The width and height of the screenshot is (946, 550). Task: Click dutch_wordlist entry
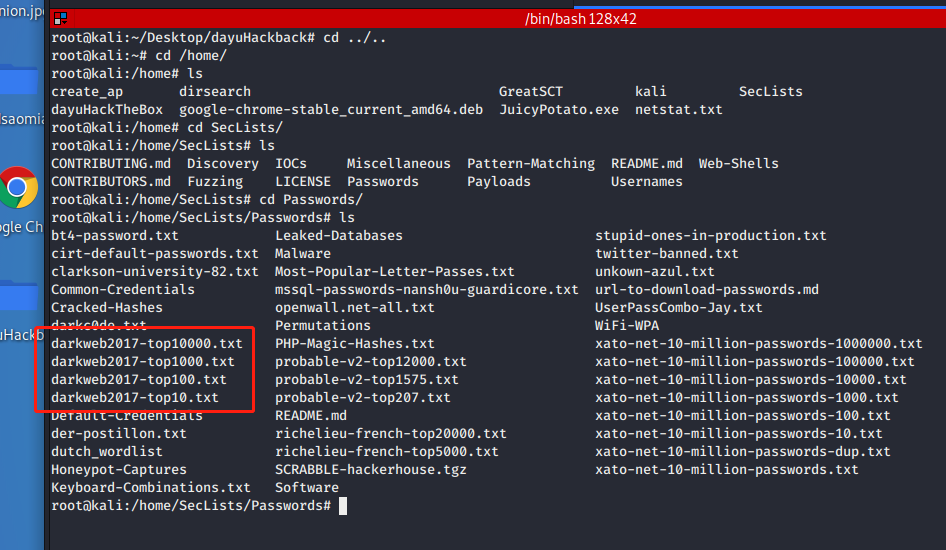click(x=107, y=452)
